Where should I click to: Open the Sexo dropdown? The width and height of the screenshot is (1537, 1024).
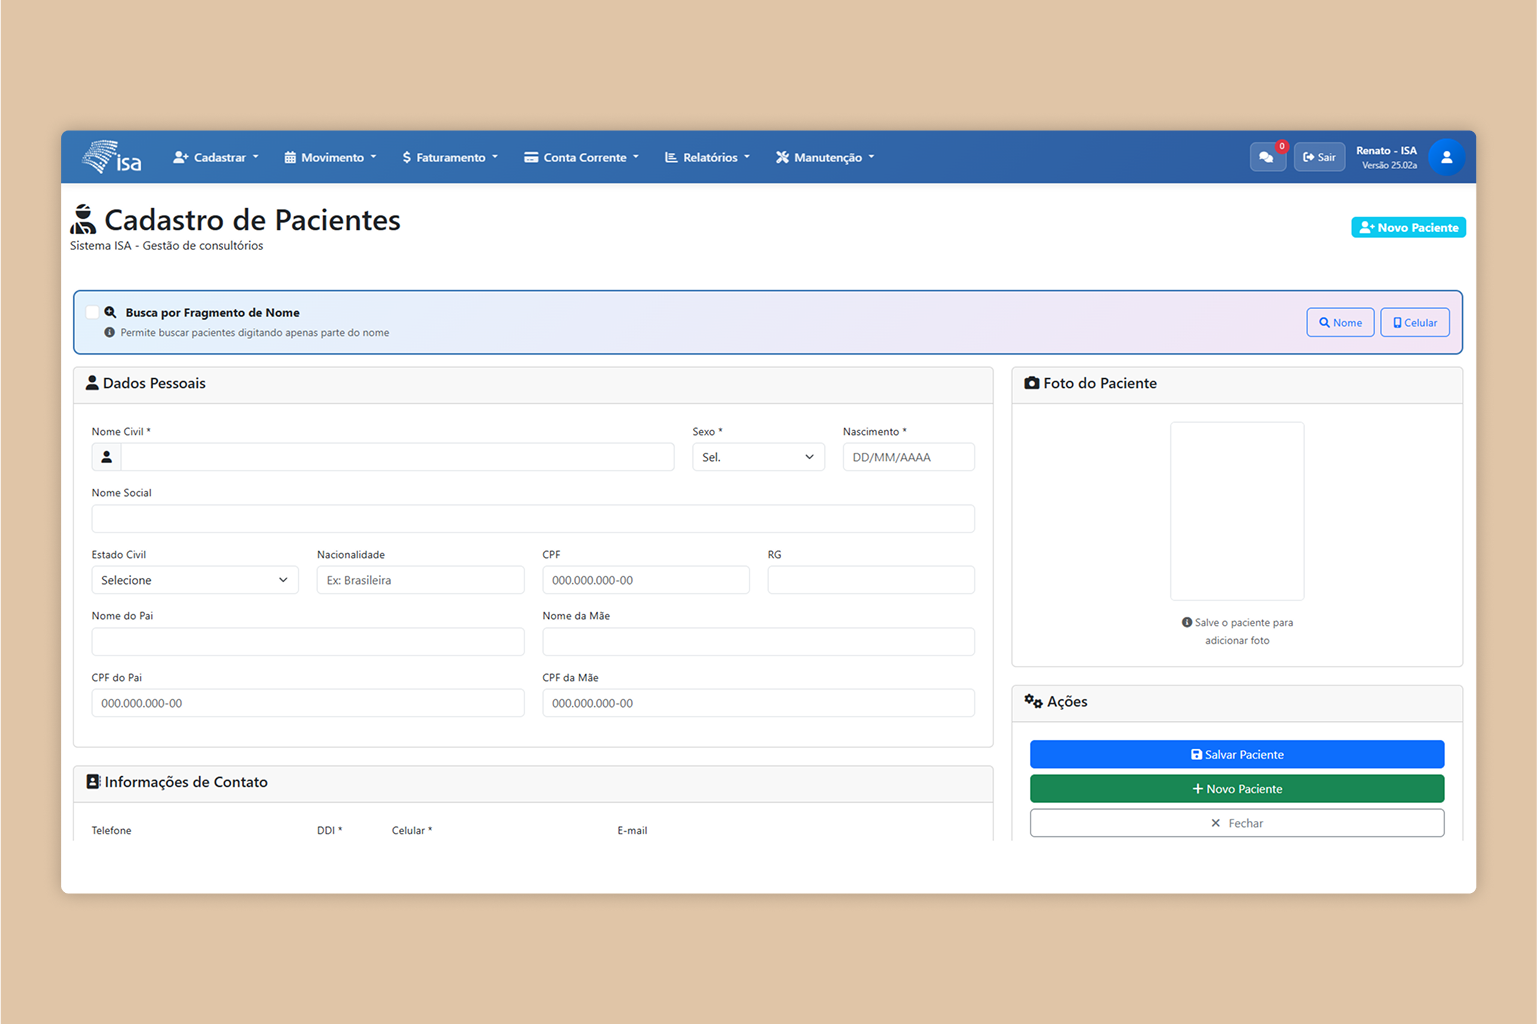pos(758,457)
